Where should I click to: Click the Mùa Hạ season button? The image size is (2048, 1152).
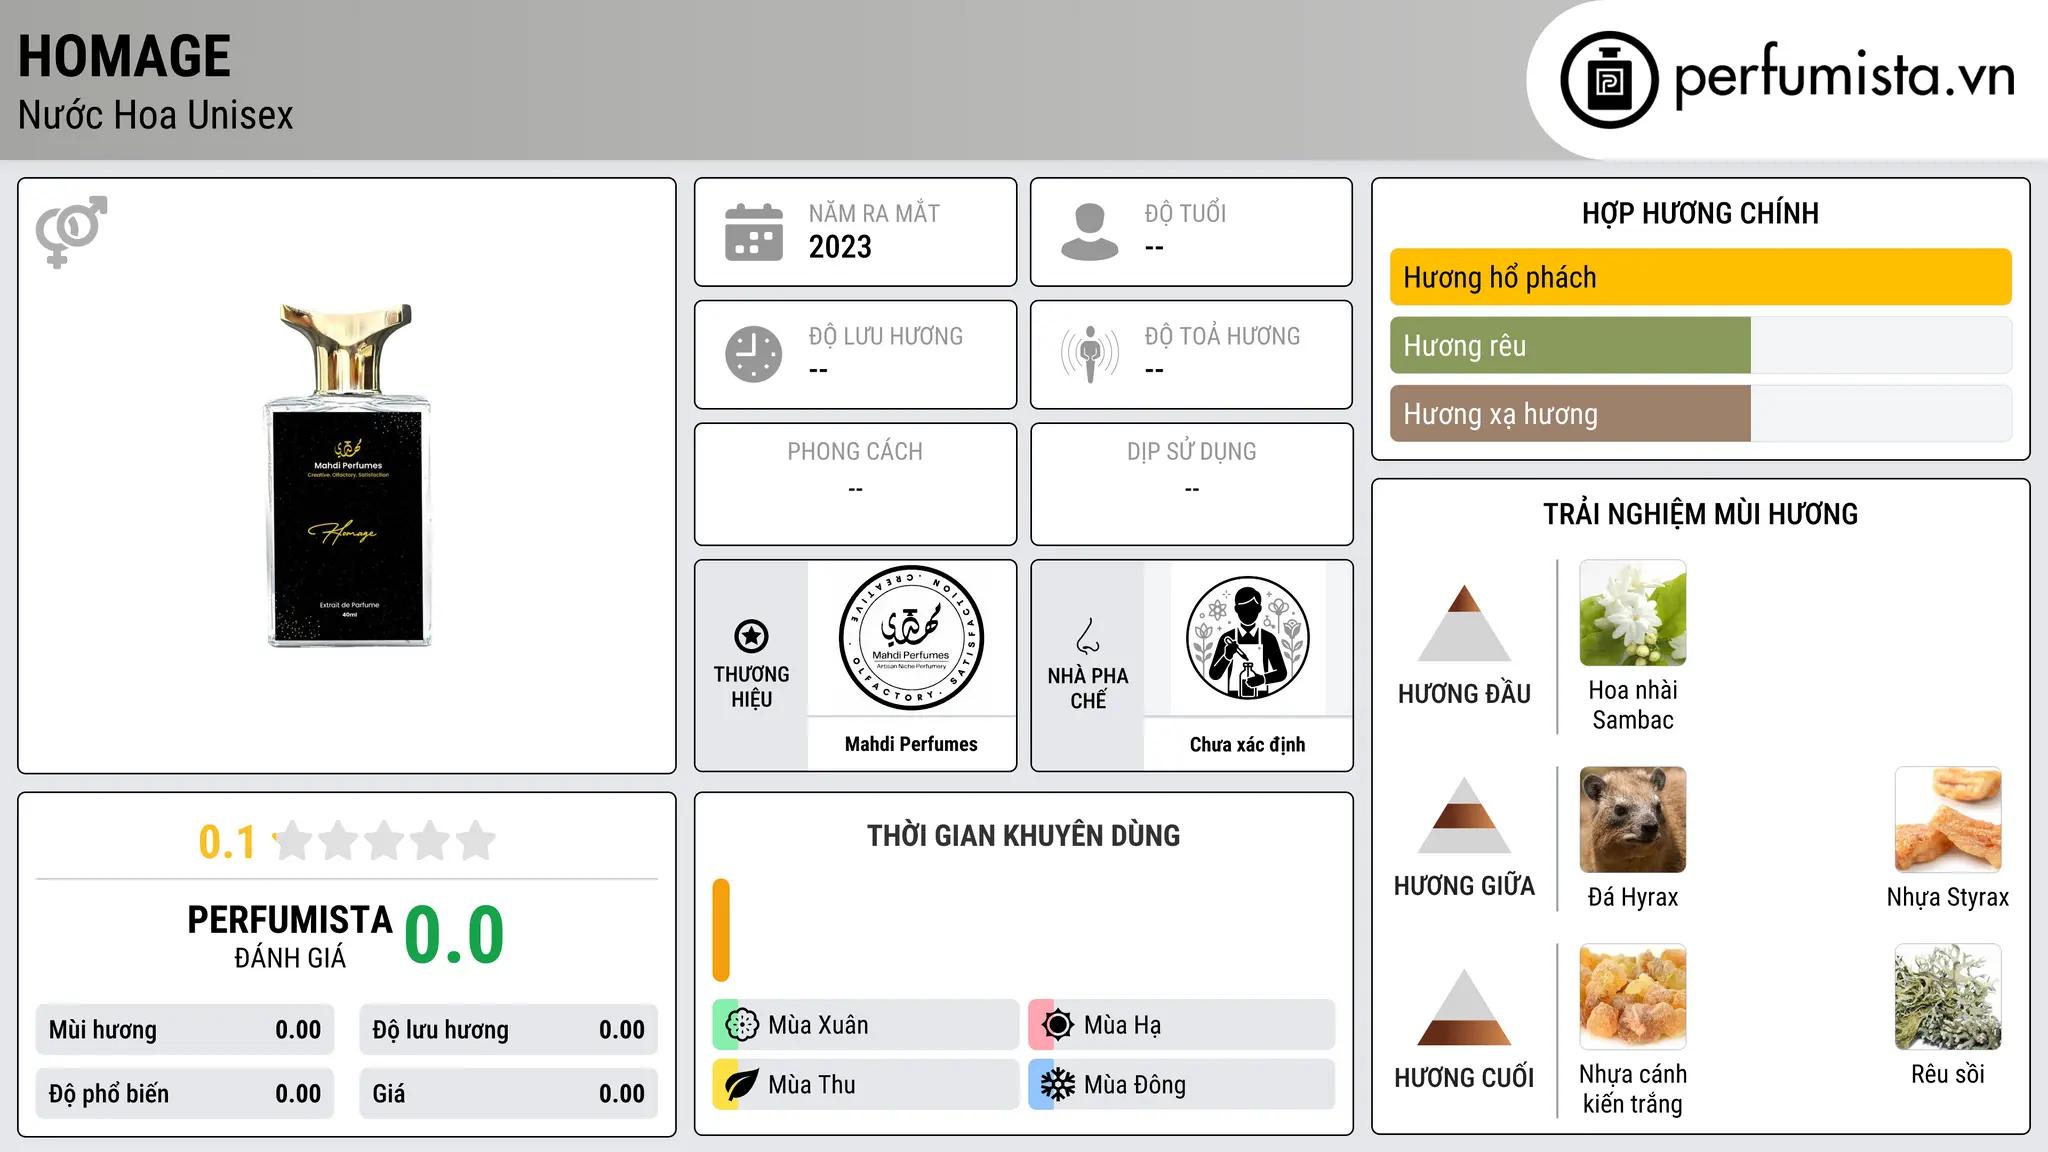click(x=1181, y=1025)
